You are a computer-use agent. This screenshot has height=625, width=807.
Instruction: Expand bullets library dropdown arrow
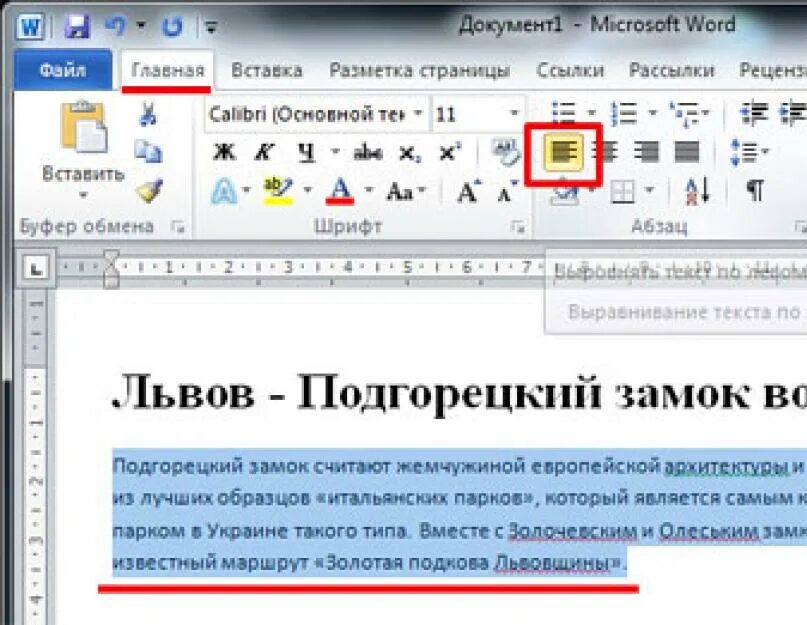point(591,112)
